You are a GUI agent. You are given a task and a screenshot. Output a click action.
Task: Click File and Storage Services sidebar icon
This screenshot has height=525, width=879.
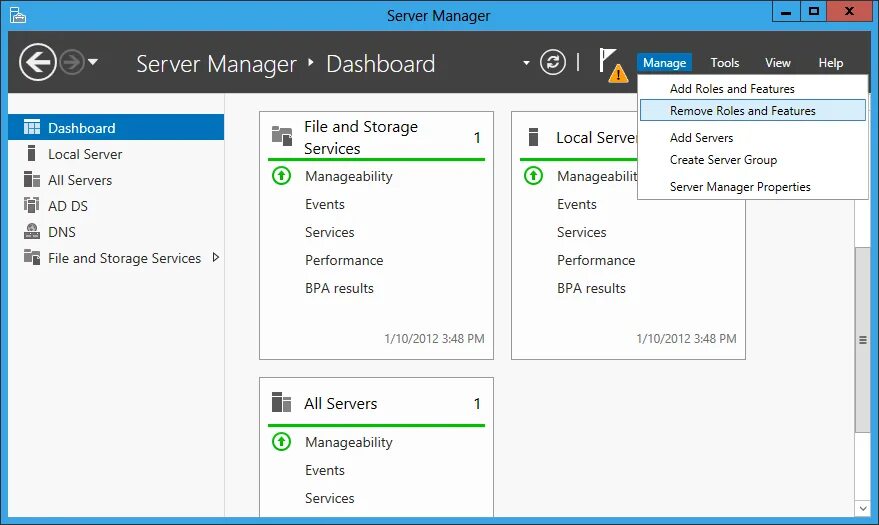(32, 257)
